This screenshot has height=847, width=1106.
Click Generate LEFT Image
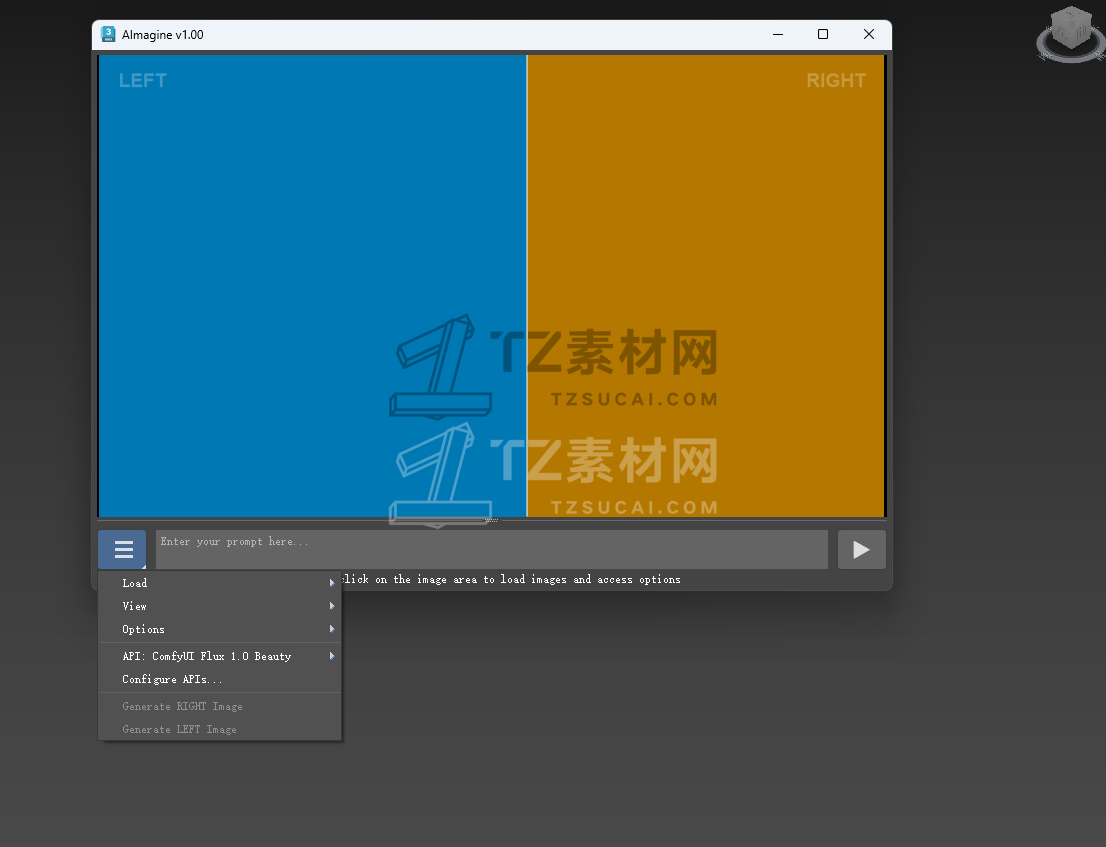pyautogui.click(x=179, y=729)
